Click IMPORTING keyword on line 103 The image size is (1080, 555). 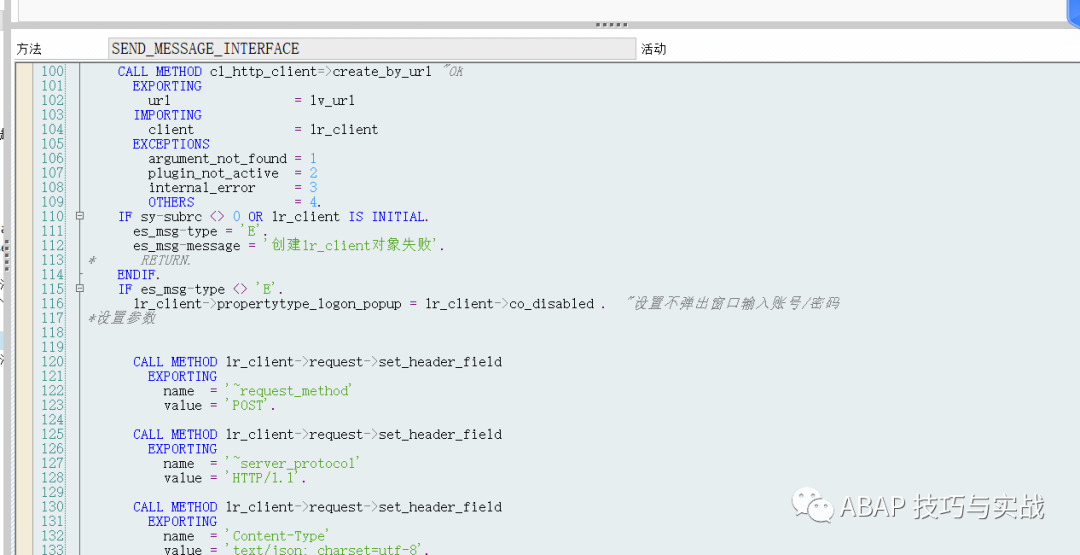point(167,115)
